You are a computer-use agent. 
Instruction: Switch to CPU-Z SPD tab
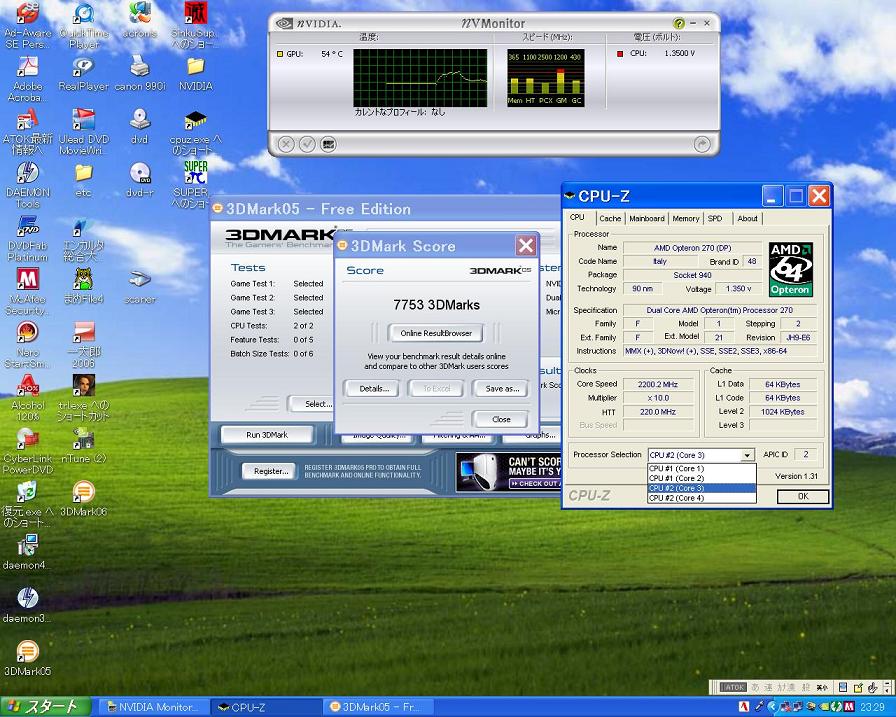click(715, 218)
